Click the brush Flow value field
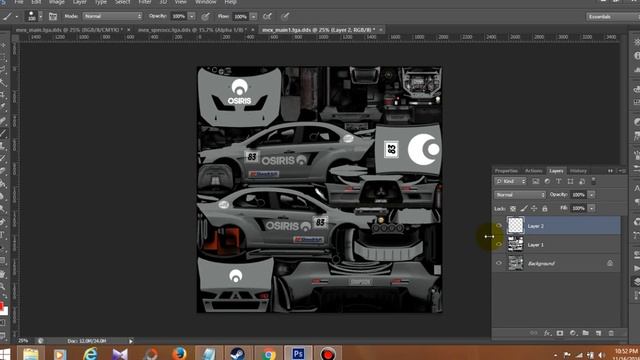 [241, 16]
